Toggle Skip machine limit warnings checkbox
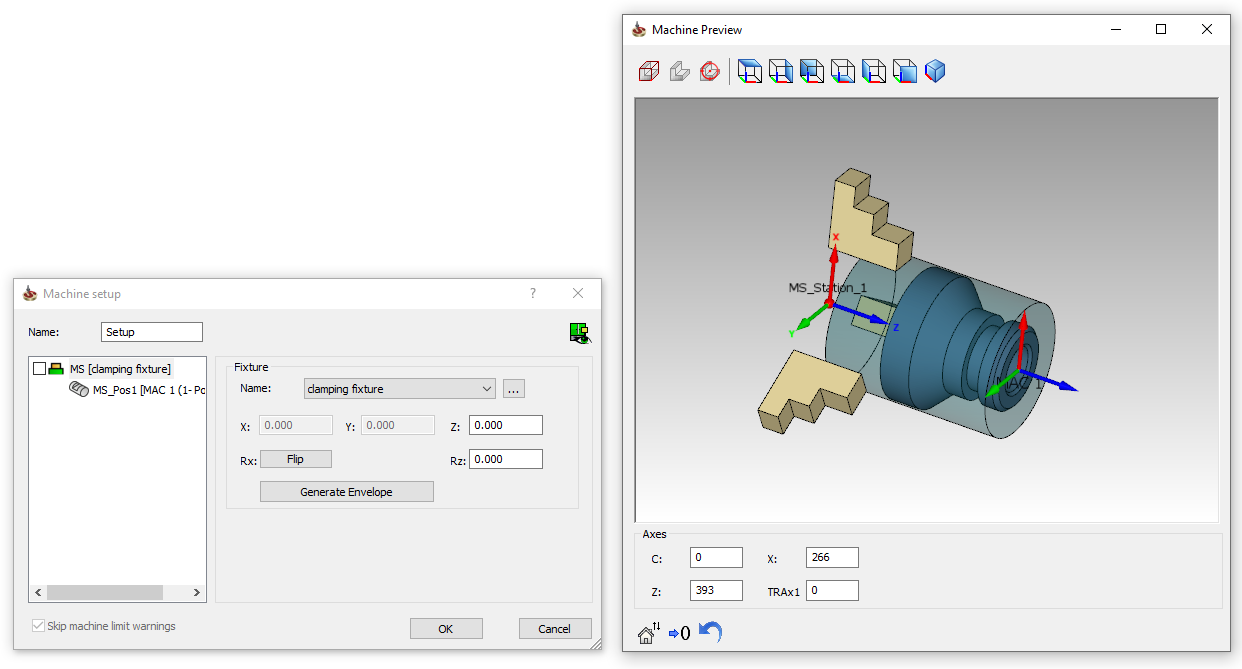This screenshot has width=1242, height=669. click(x=39, y=626)
